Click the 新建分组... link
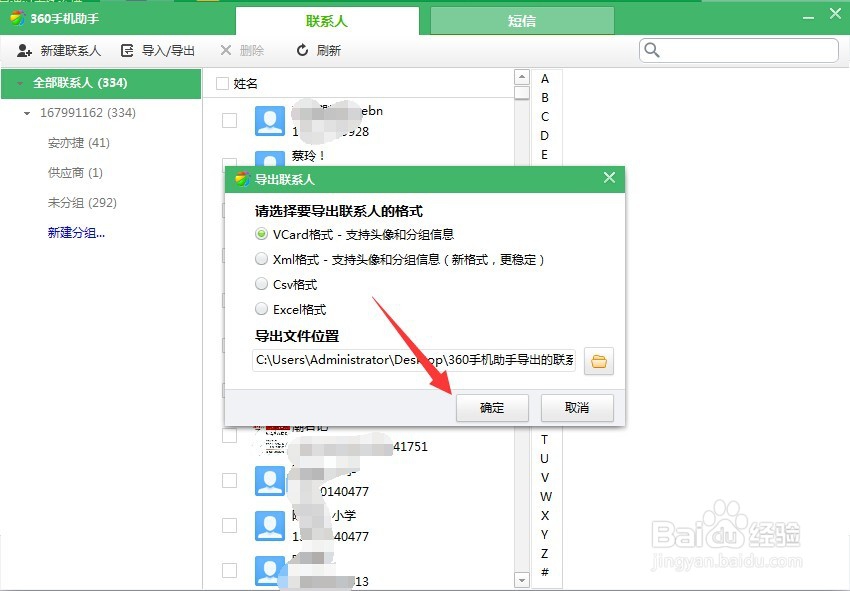Viewport: 850px width, 591px height. coord(76,233)
